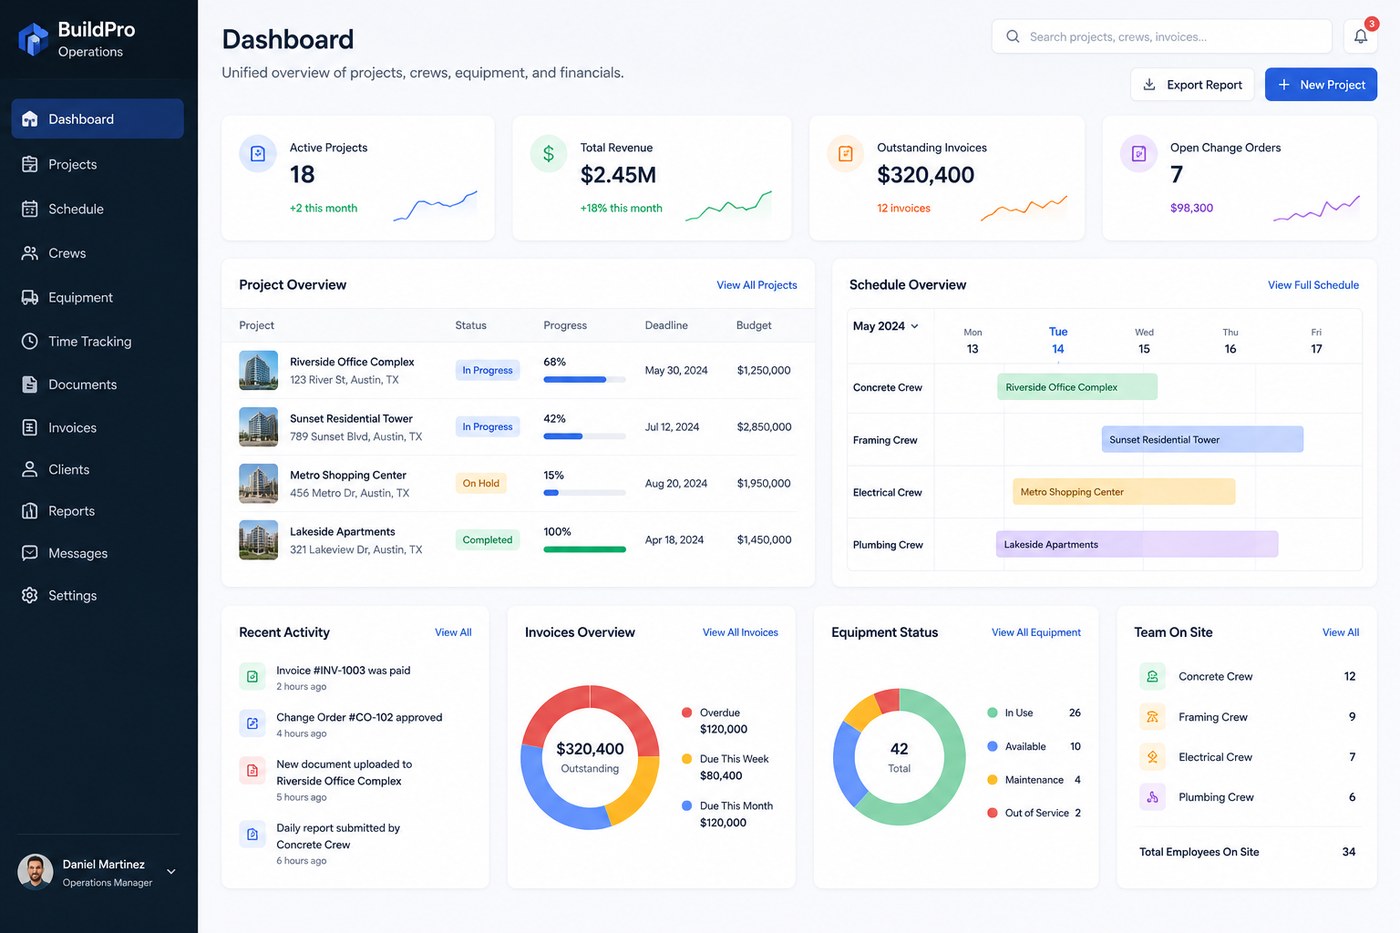Click the Plumbing Crew team icon

pyautogui.click(x=1152, y=797)
